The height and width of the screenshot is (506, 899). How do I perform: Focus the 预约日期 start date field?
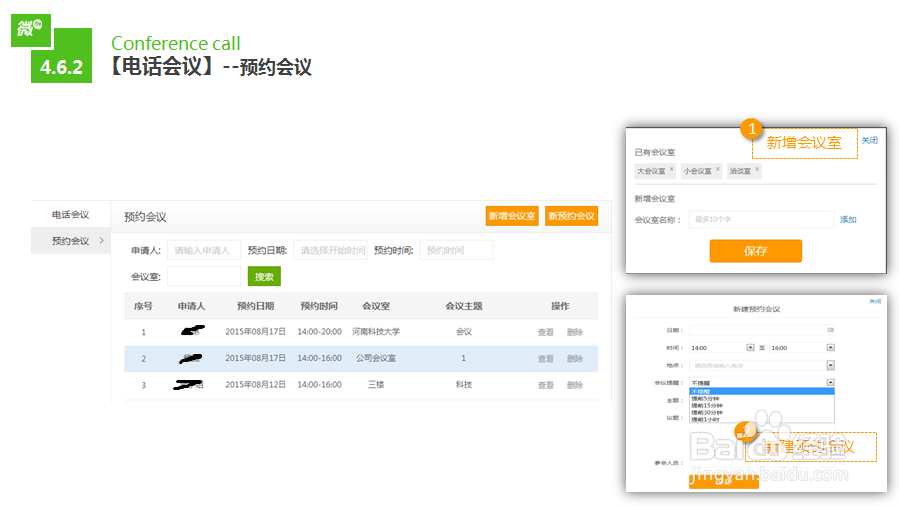pos(330,250)
